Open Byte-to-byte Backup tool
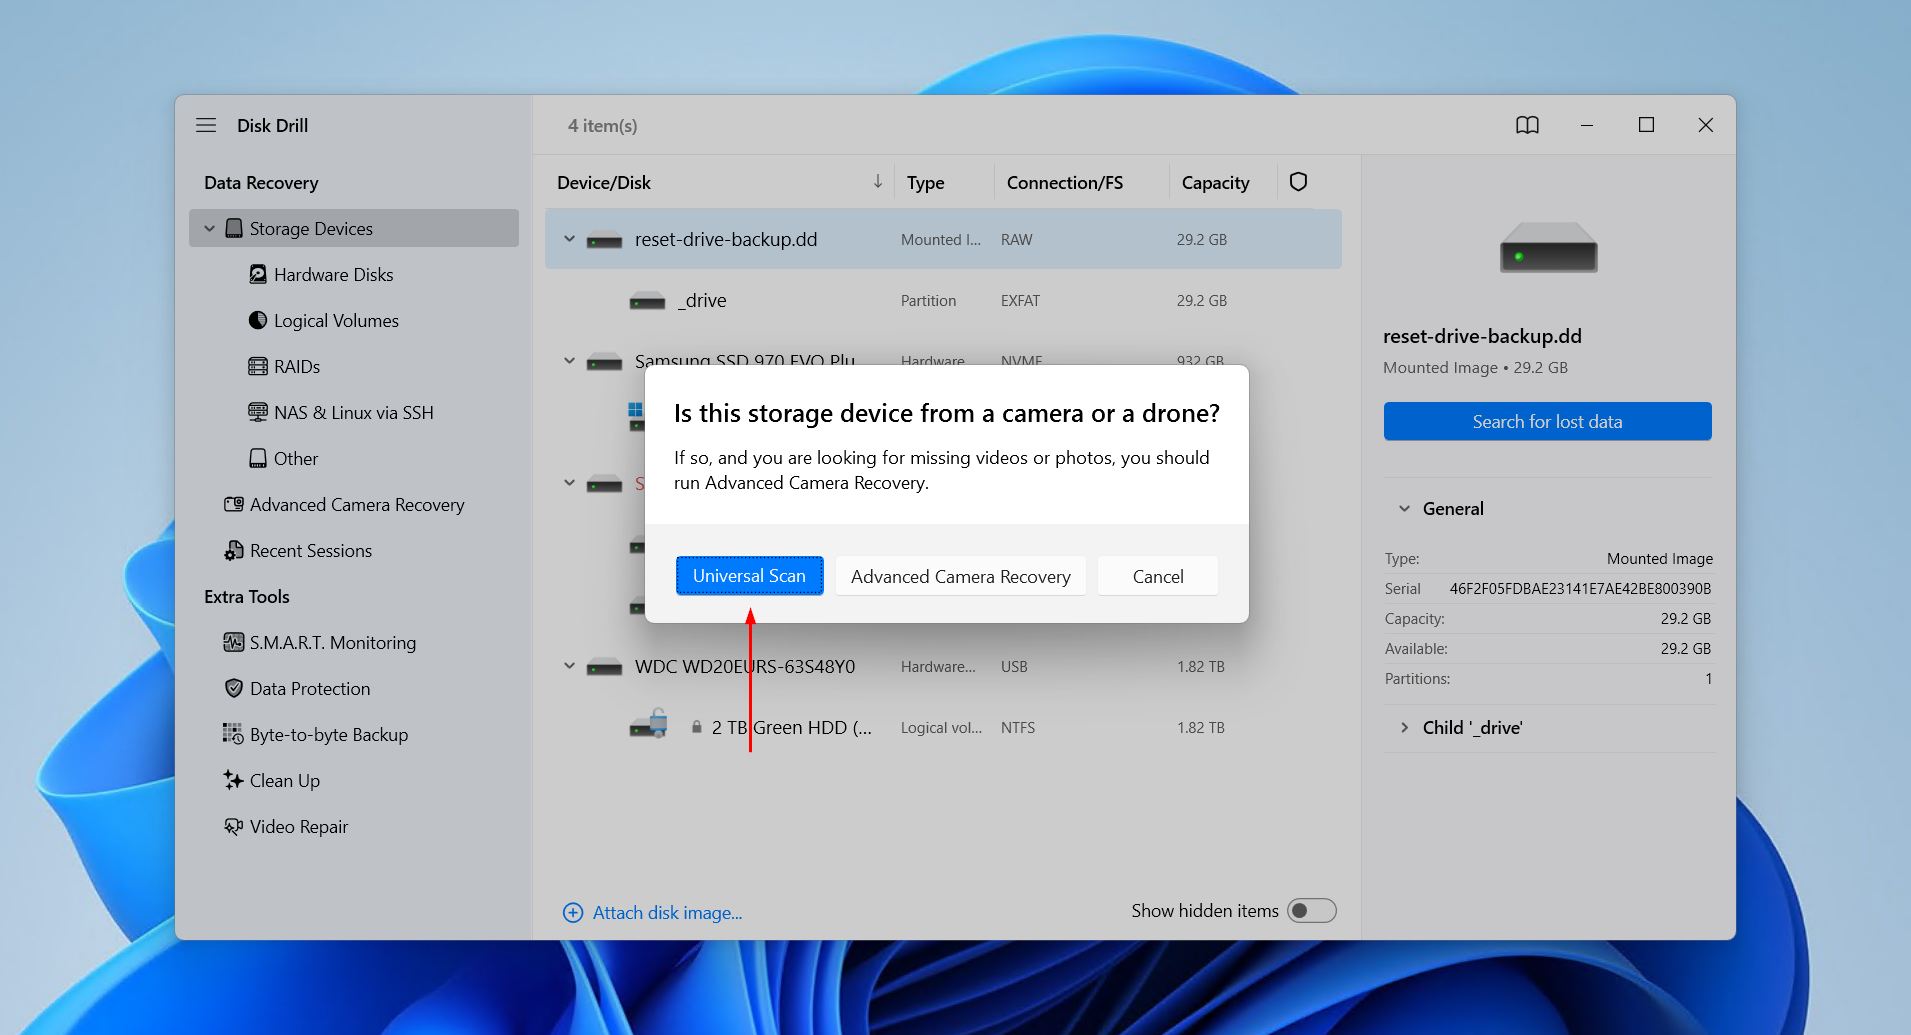 (329, 734)
